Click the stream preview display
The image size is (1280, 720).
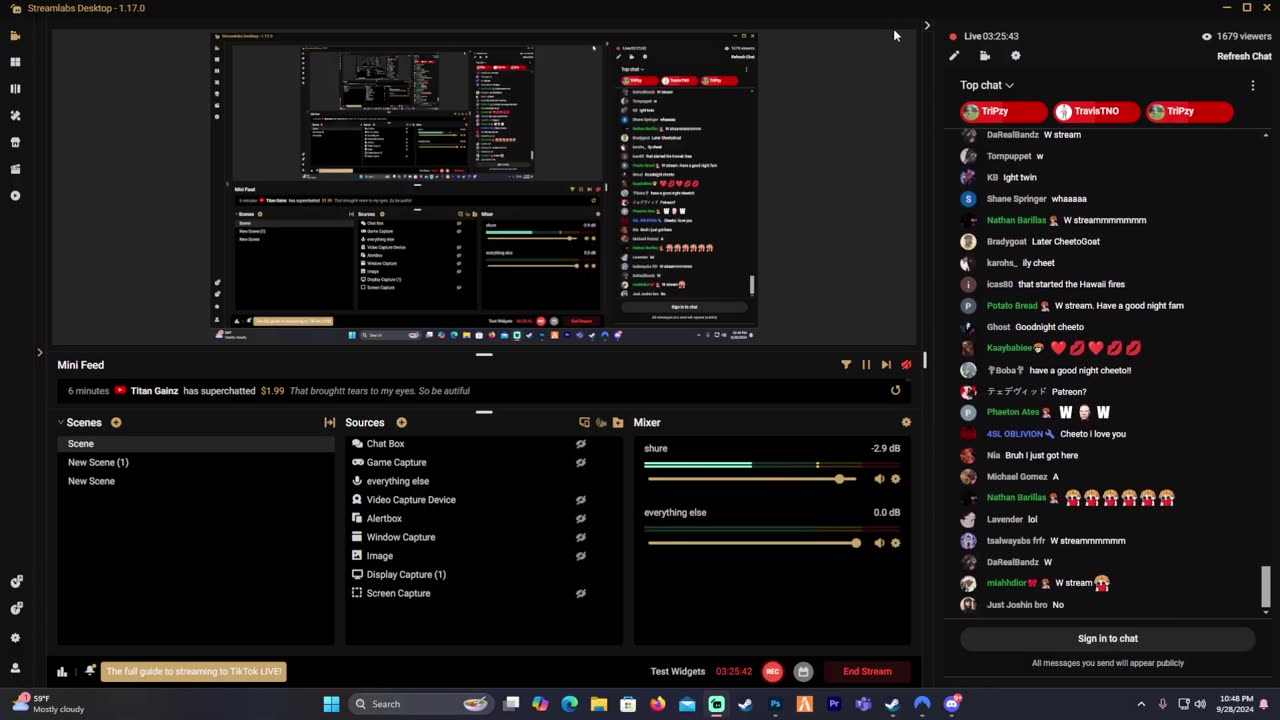pos(484,186)
